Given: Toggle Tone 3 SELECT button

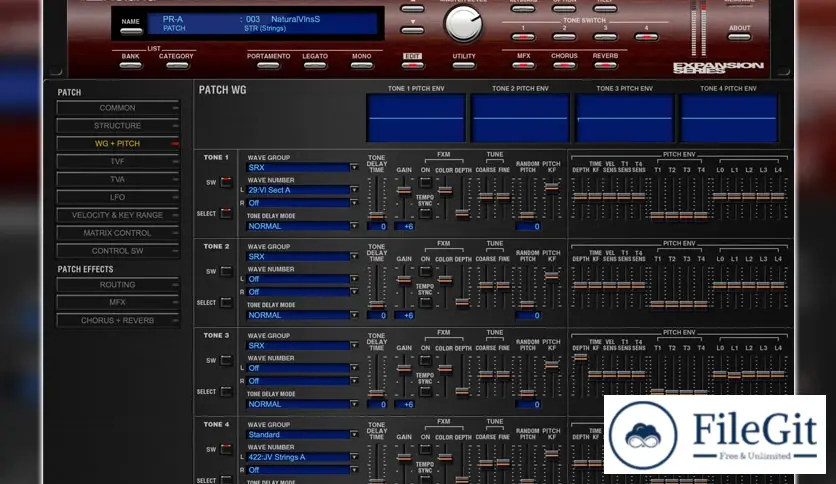Looking at the screenshot, I should (227, 391).
